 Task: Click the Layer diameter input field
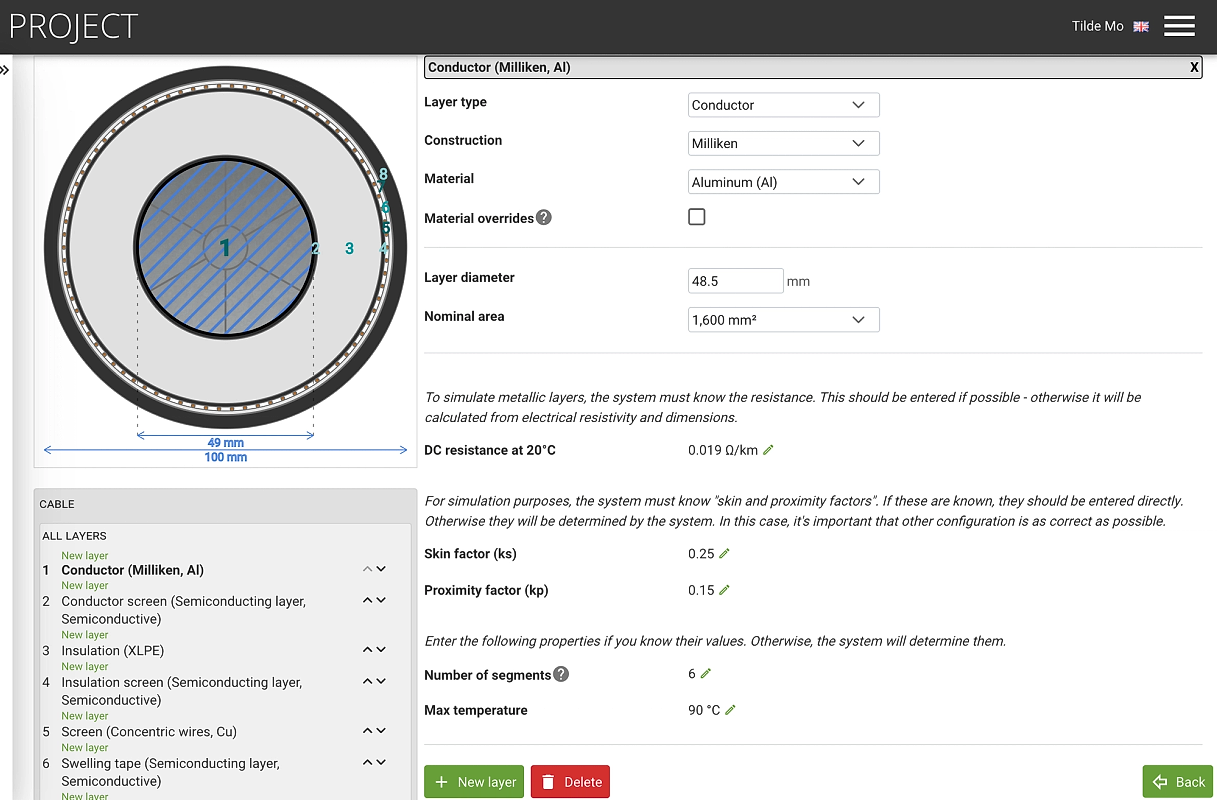736,281
